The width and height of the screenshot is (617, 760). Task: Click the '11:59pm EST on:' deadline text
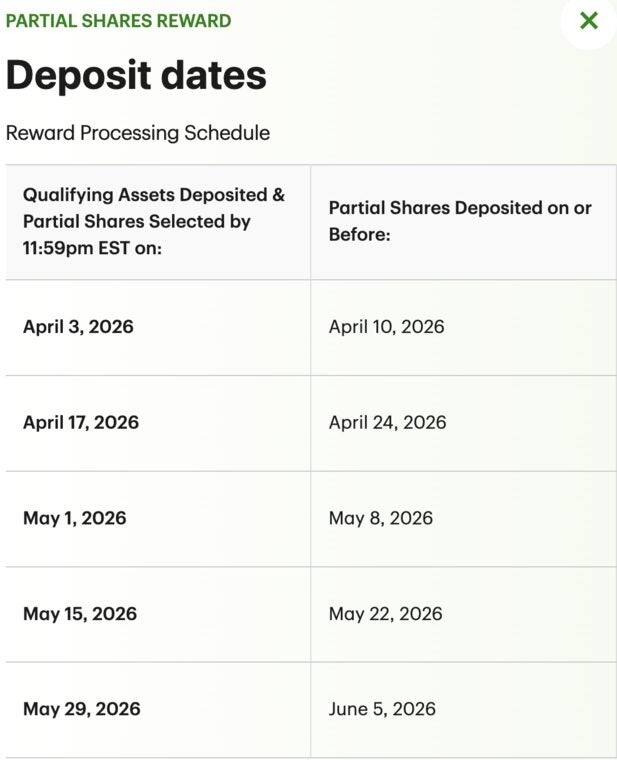pyautogui.click(x=92, y=247)
